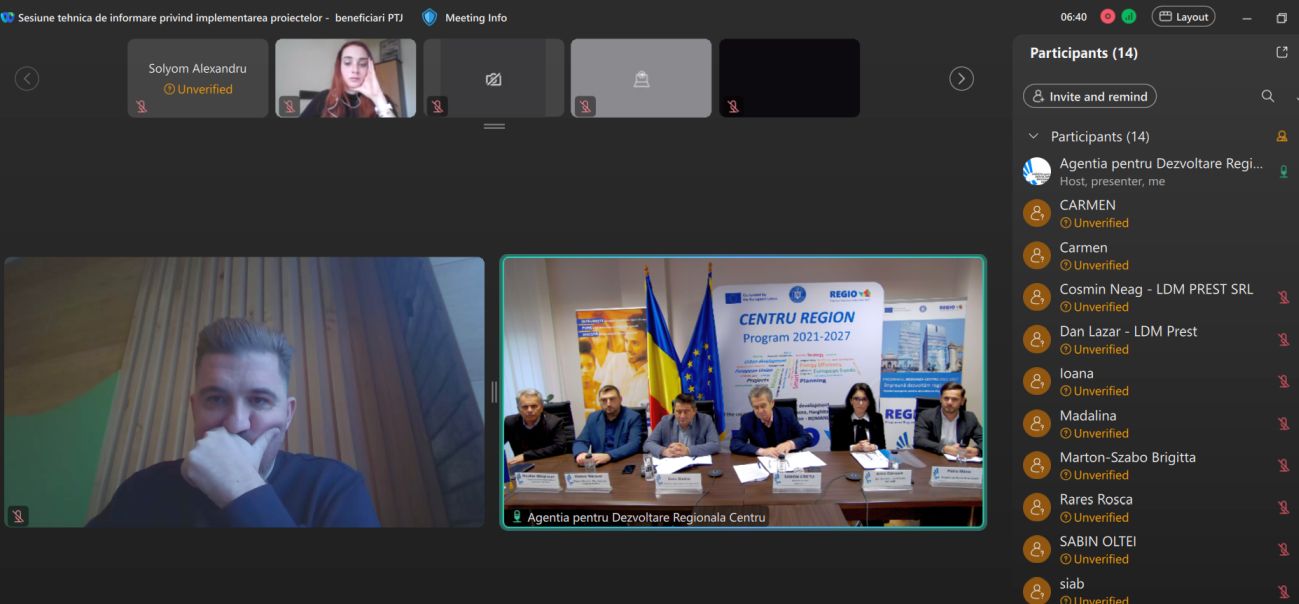The width and height of the screenshot is (1299, 604).
Task: Click the CARMEN participant avatar icon
Action: (x=1037, y=213)
